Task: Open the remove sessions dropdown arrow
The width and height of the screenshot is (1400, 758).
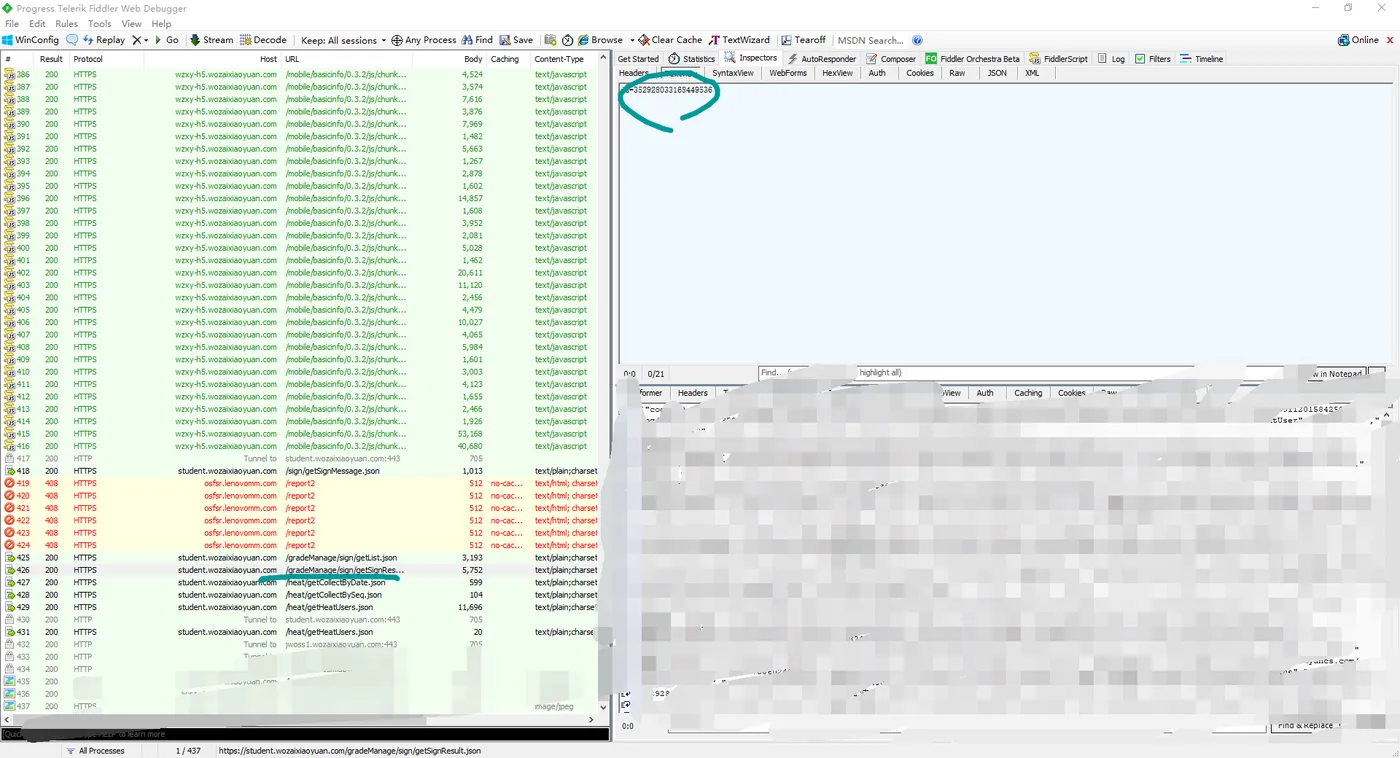Action: point(146,40)
